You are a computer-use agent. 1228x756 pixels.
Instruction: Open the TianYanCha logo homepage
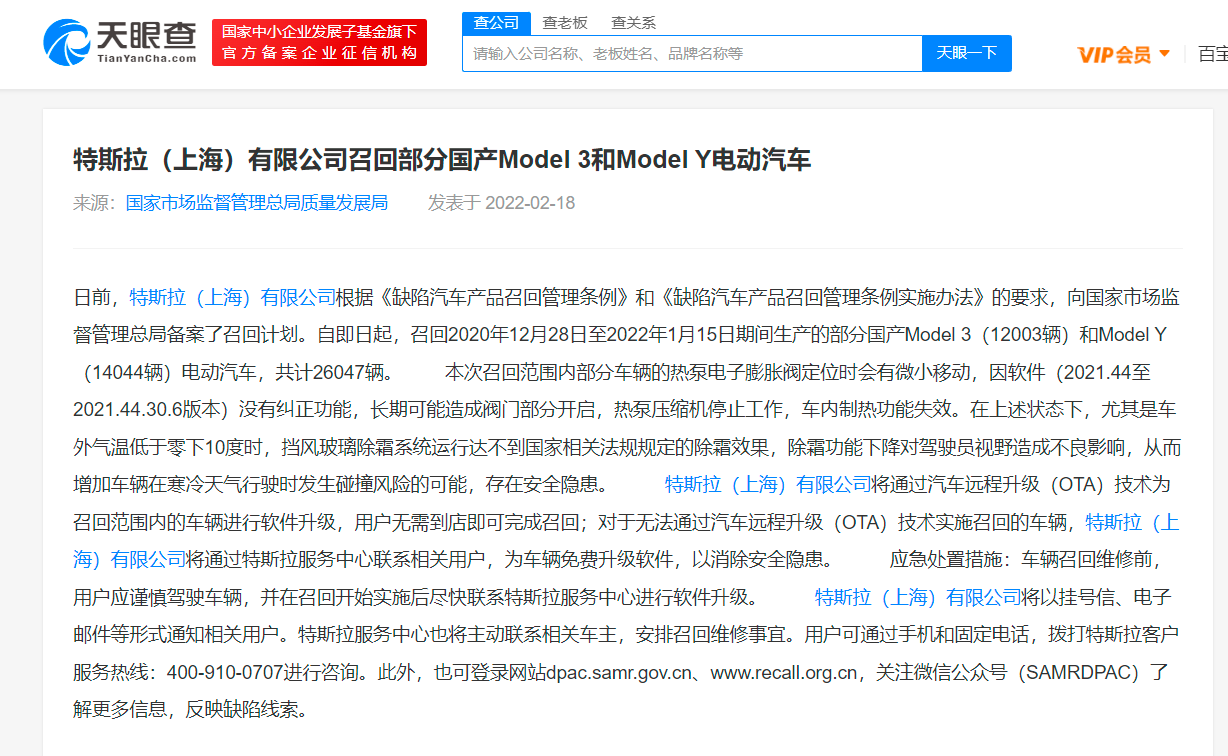tap(120, 42)
